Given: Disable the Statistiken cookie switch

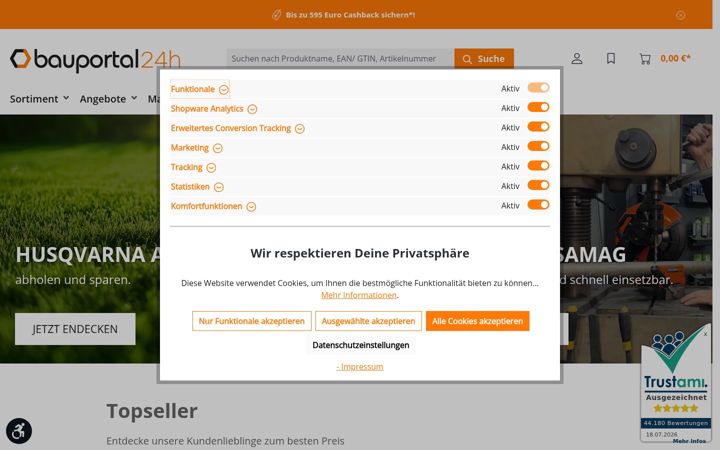Looking at the screenshot, I should 538,186.
